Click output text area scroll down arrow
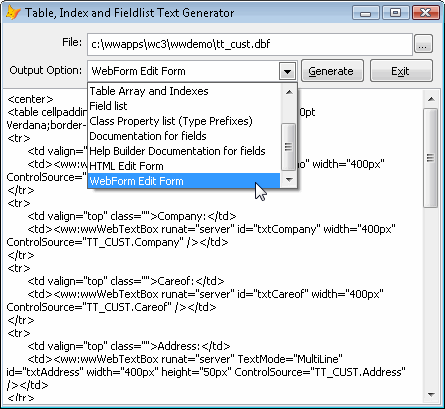 431,395
